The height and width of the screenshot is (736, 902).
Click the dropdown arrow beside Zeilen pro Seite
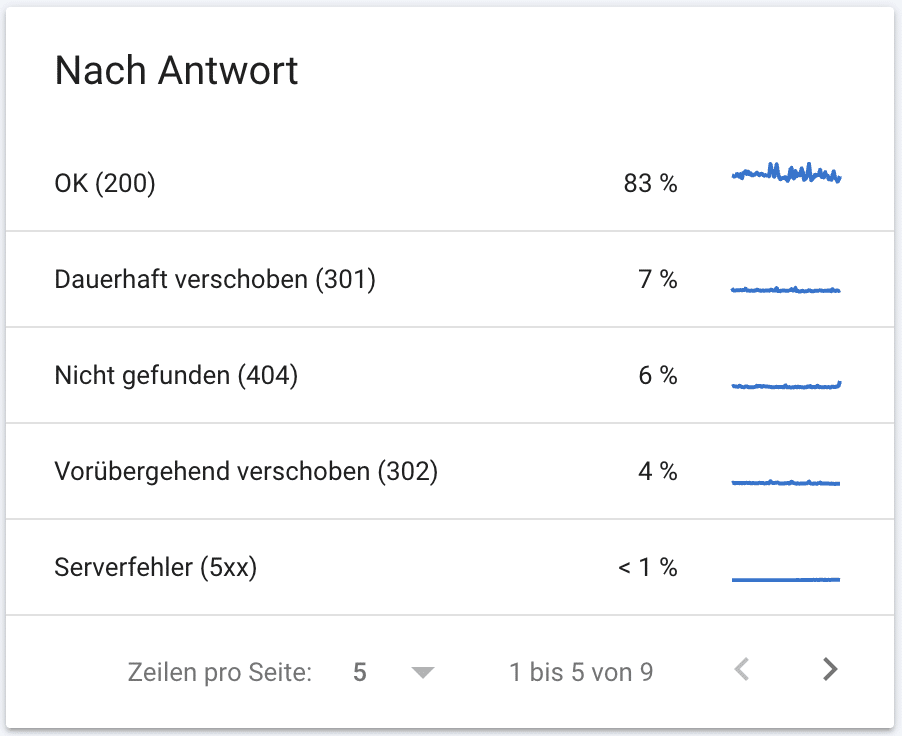tap(424, 673)
